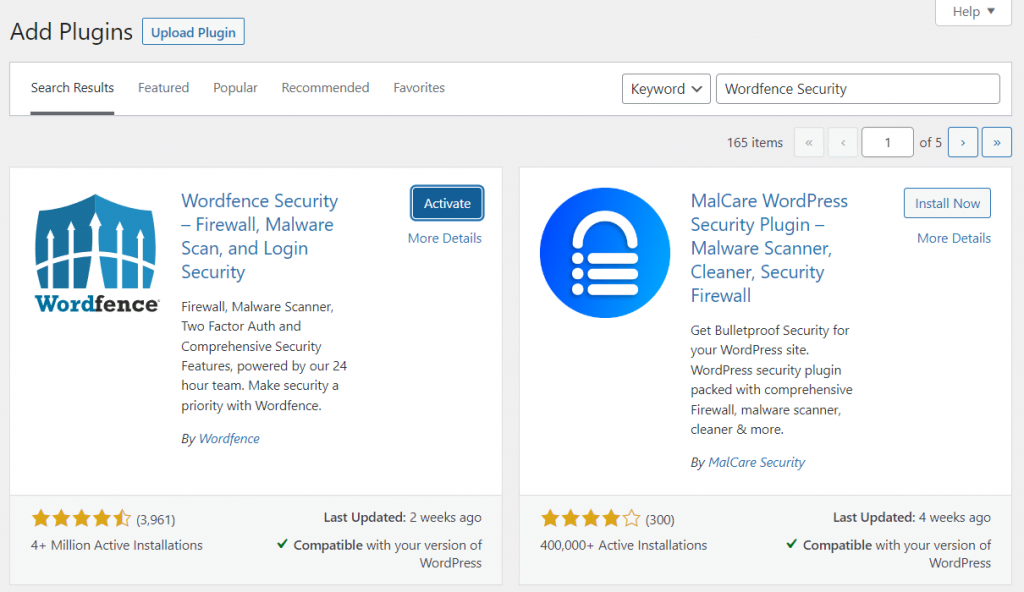This screenshot has width=1024, height=592.
Task: Select the Search Results tab
Action: (72, 88)
